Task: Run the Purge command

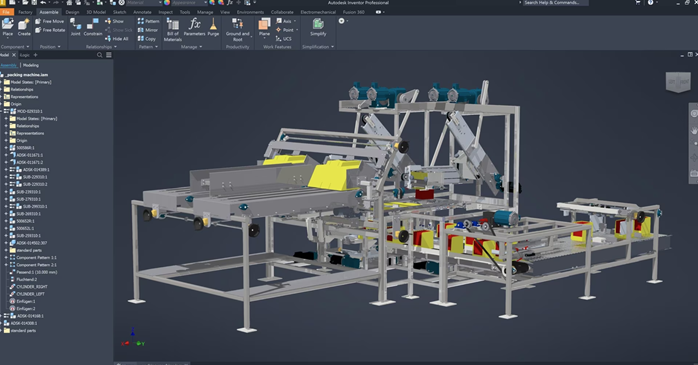Action: 213,27
